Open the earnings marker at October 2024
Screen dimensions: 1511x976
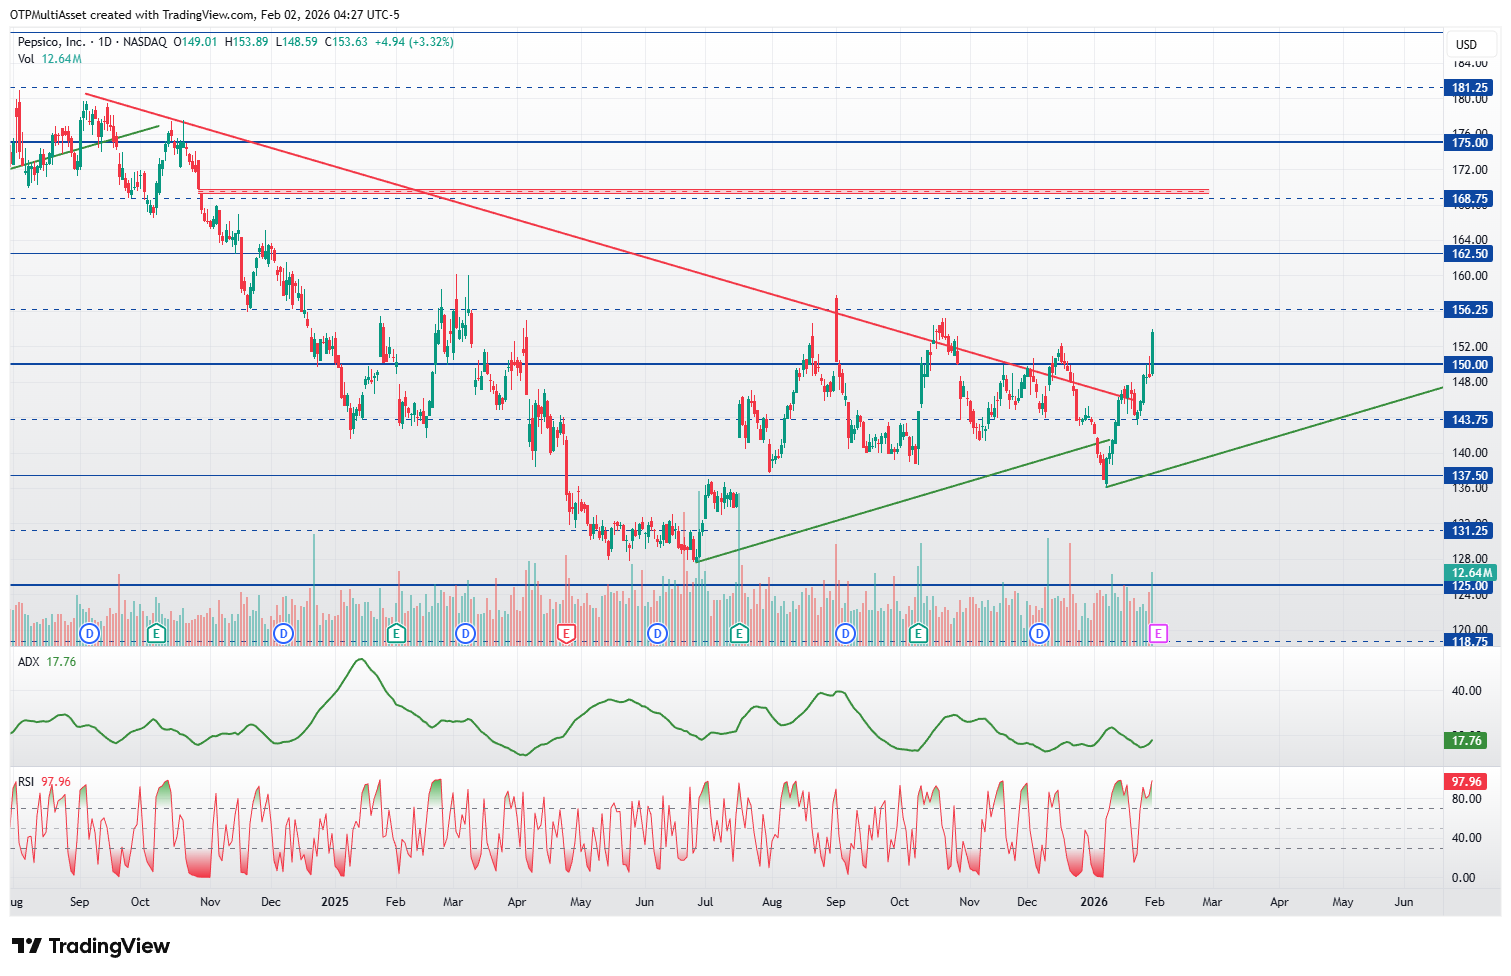[156, 633]
